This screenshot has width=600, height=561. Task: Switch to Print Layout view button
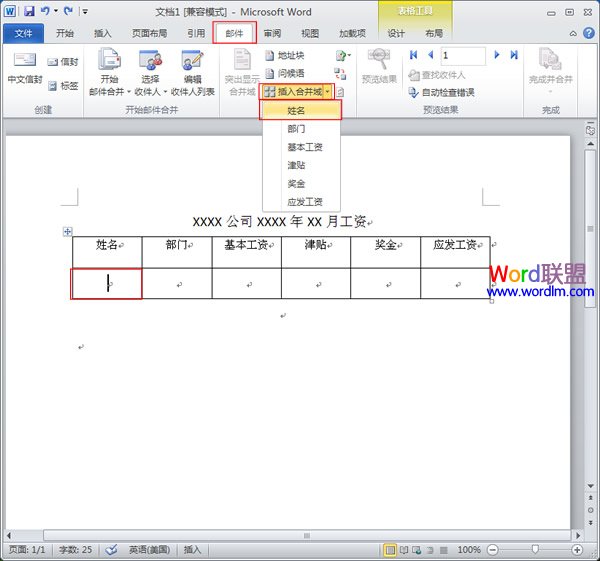391,550
